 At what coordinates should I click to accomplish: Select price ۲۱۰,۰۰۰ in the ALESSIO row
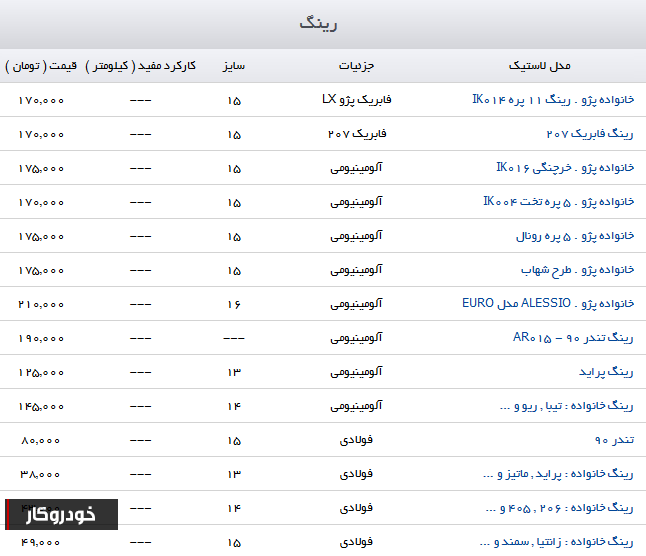point(41,304)
